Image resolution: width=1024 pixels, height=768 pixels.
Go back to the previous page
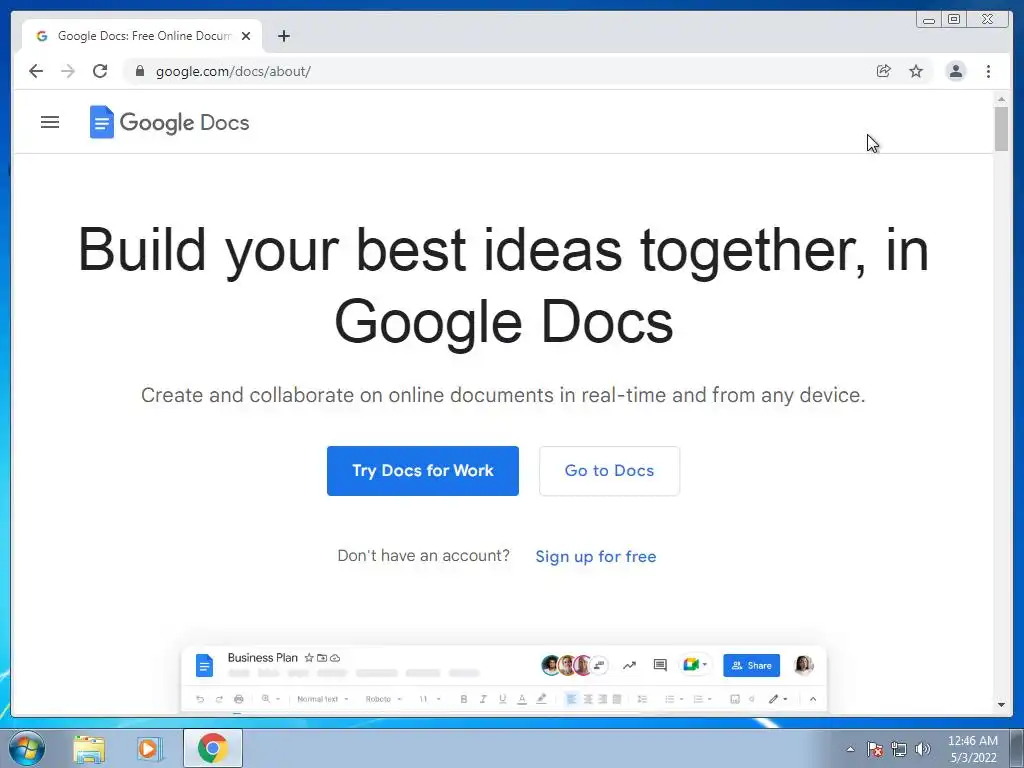tap(36, 71)
